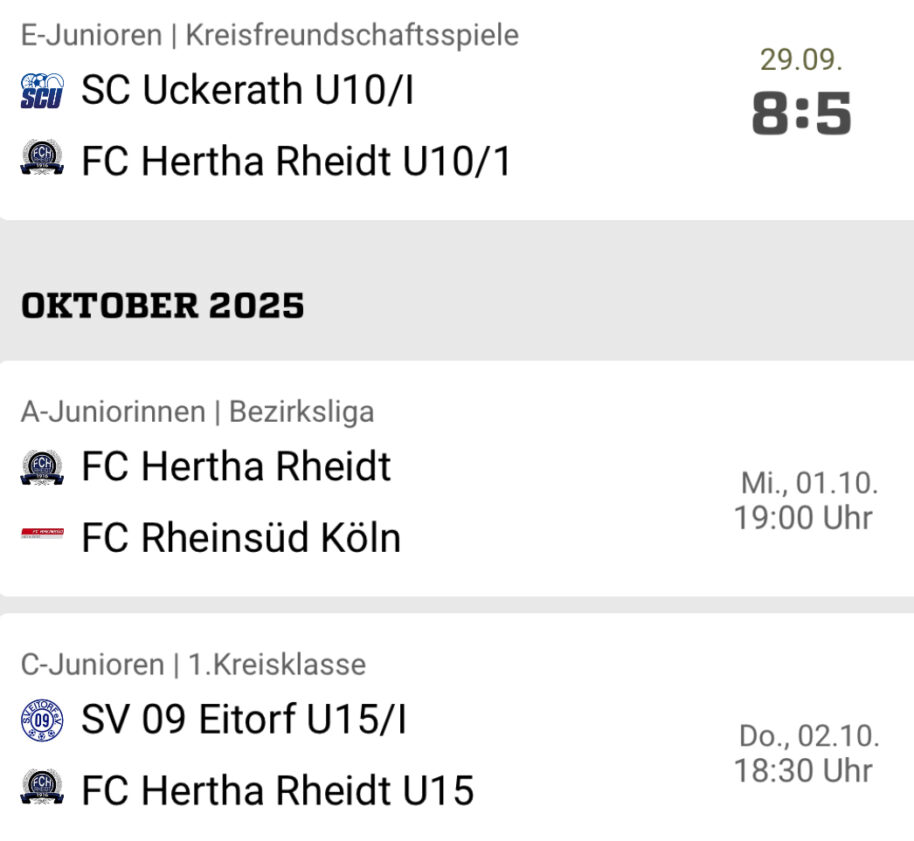
Task: Open SC Uckerath U10/I team page
Action: pyautogui.click(x=247, y=91)
